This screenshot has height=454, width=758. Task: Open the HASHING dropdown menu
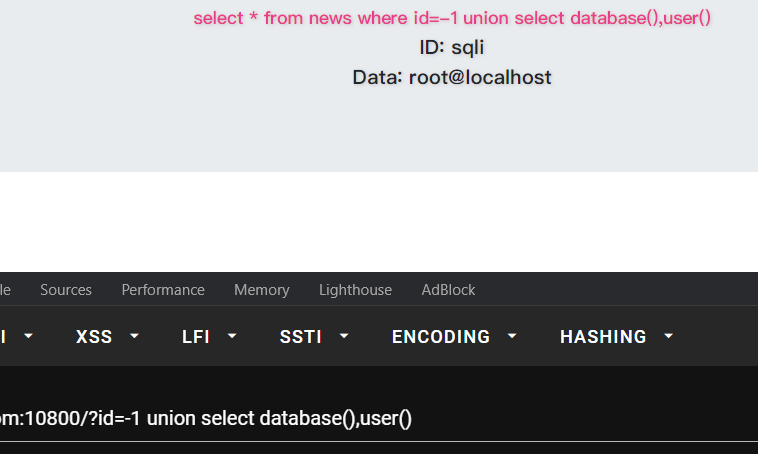pyautogui.click(x=617, y=337)
